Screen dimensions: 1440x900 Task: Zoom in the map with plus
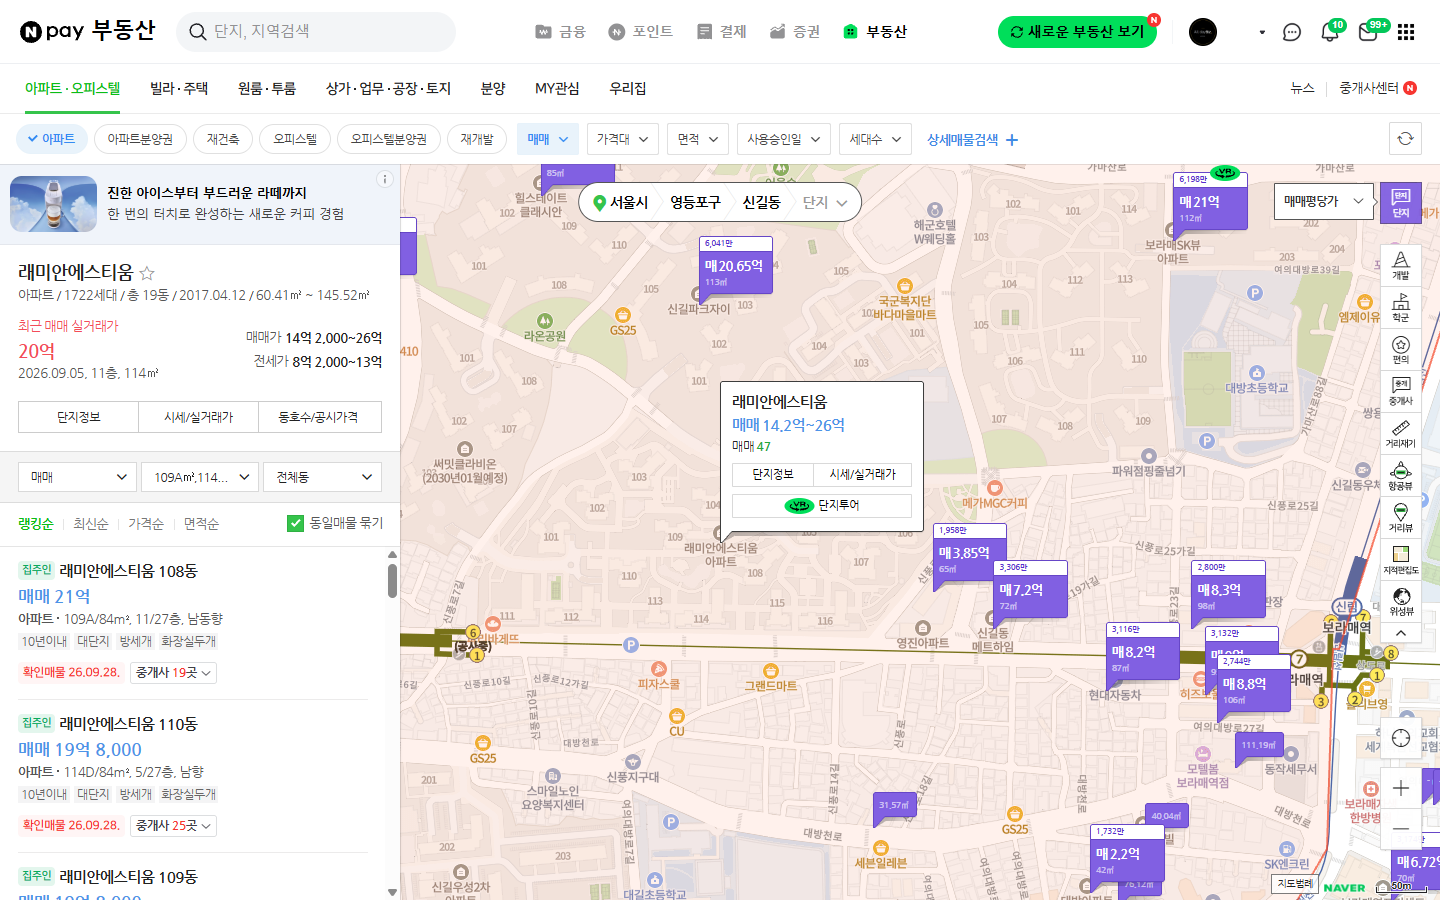[x=1401, y=788]
